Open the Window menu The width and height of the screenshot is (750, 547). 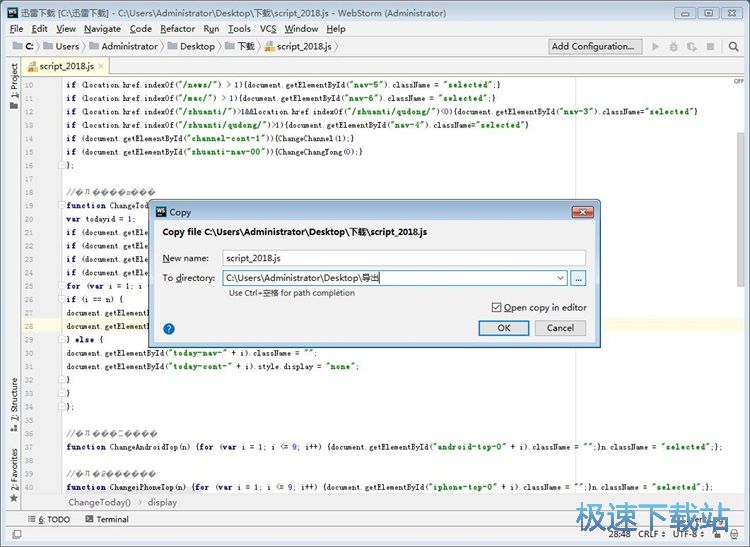[301, 29]
